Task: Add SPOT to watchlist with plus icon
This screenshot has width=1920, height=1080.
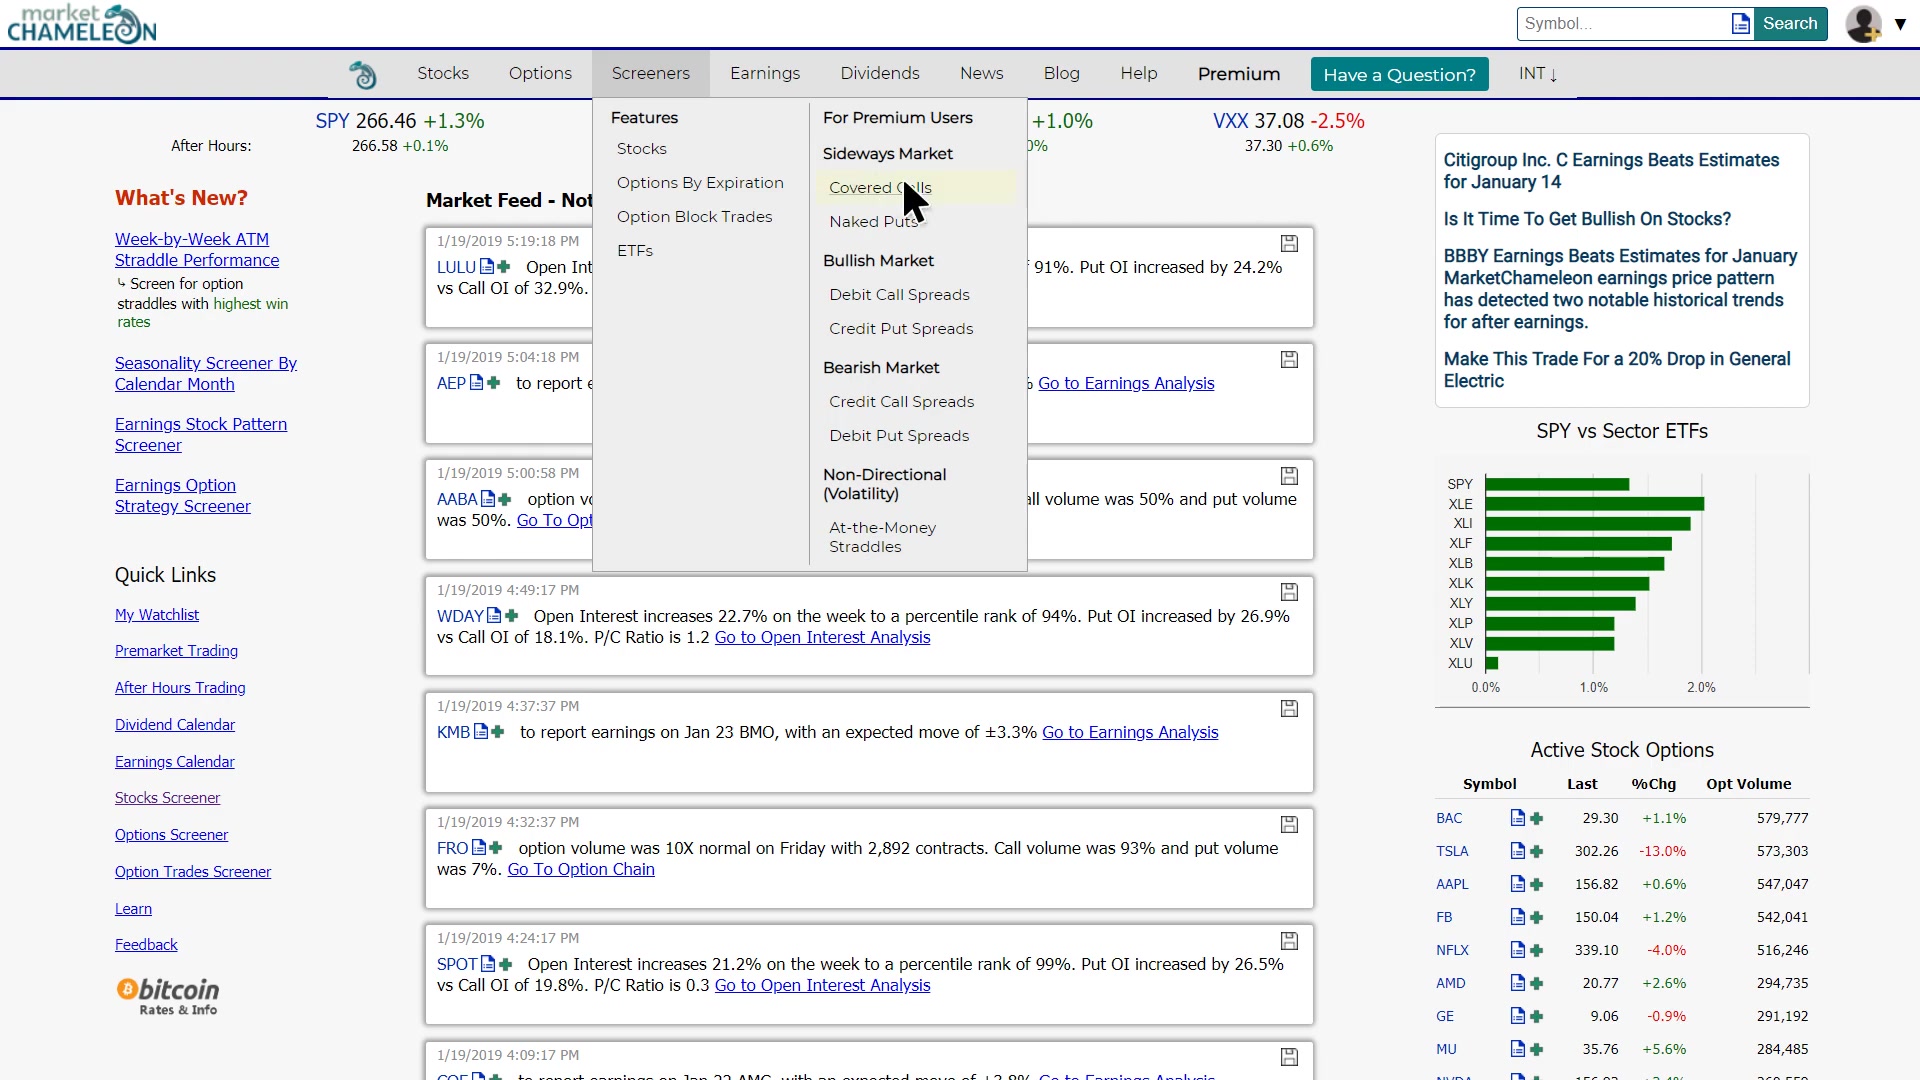Action: pyautogui.click(x=505, y=964)
